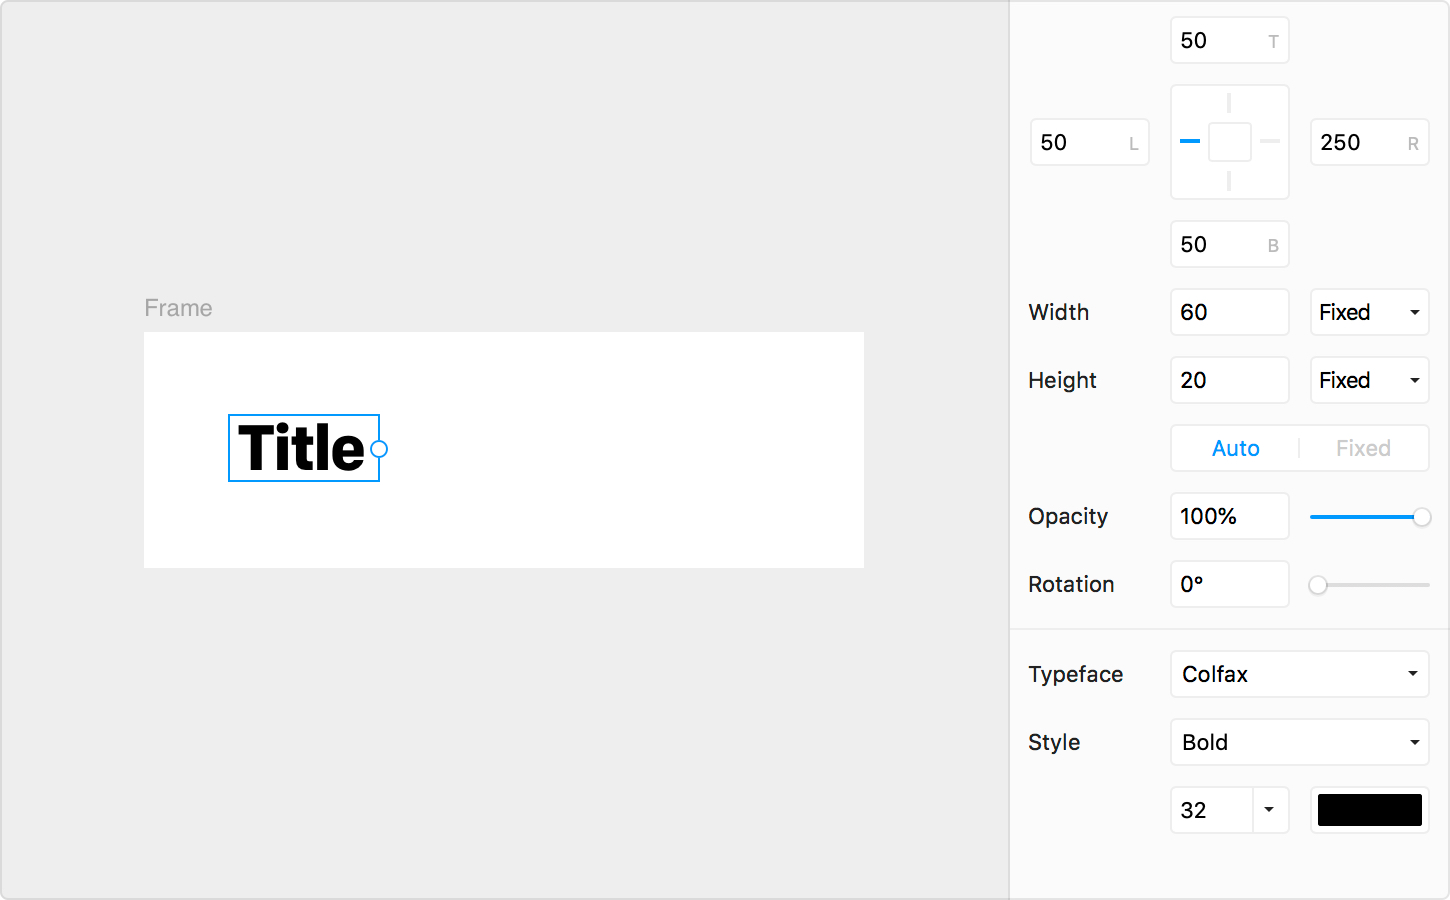Toggle the left constraint pin
The height and width of the screenshot is (900, 1450).
click(x=1190, y=142)
